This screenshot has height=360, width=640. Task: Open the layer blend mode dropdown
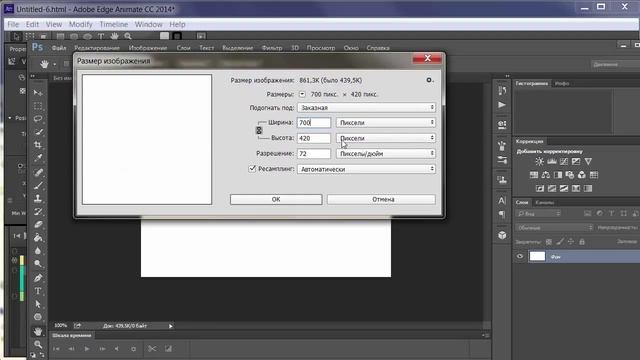coord(554,227)
